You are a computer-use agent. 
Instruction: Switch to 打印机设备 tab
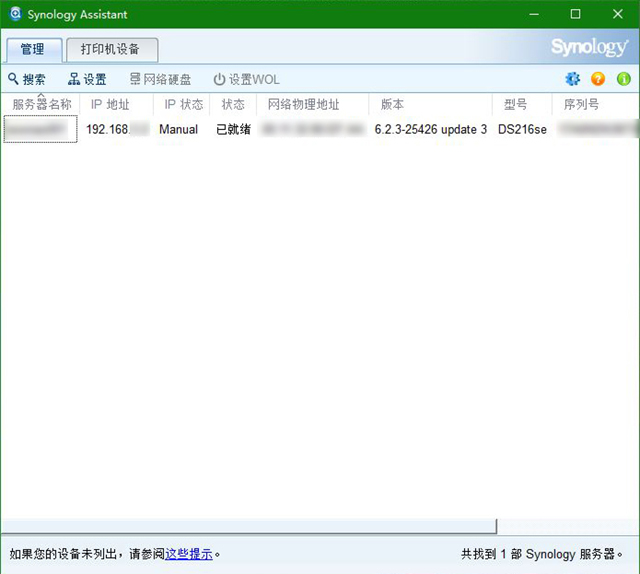pyautogui.click(x=111, y=49)
